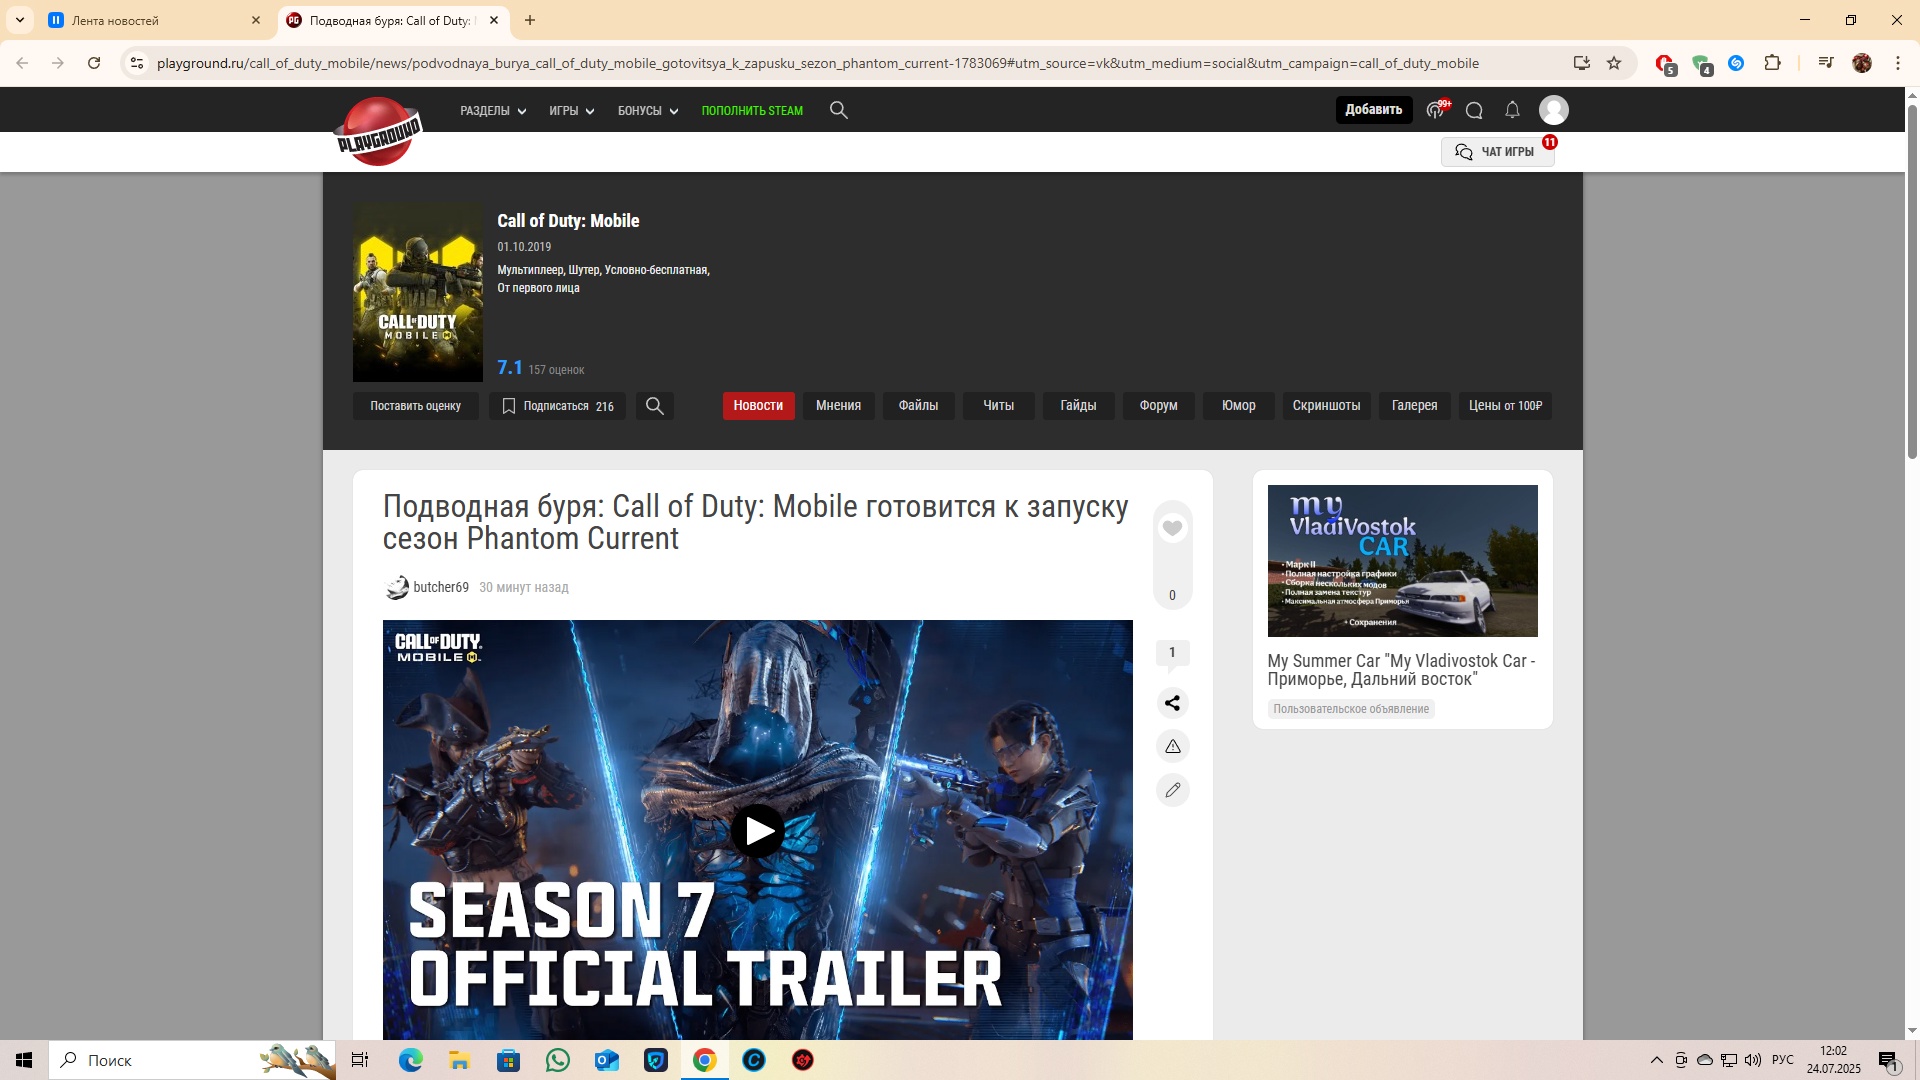The width and height of the screenshot is (1920, 1080).
Task: Select the Юмор tab
Action: (x=1238, y=406)
